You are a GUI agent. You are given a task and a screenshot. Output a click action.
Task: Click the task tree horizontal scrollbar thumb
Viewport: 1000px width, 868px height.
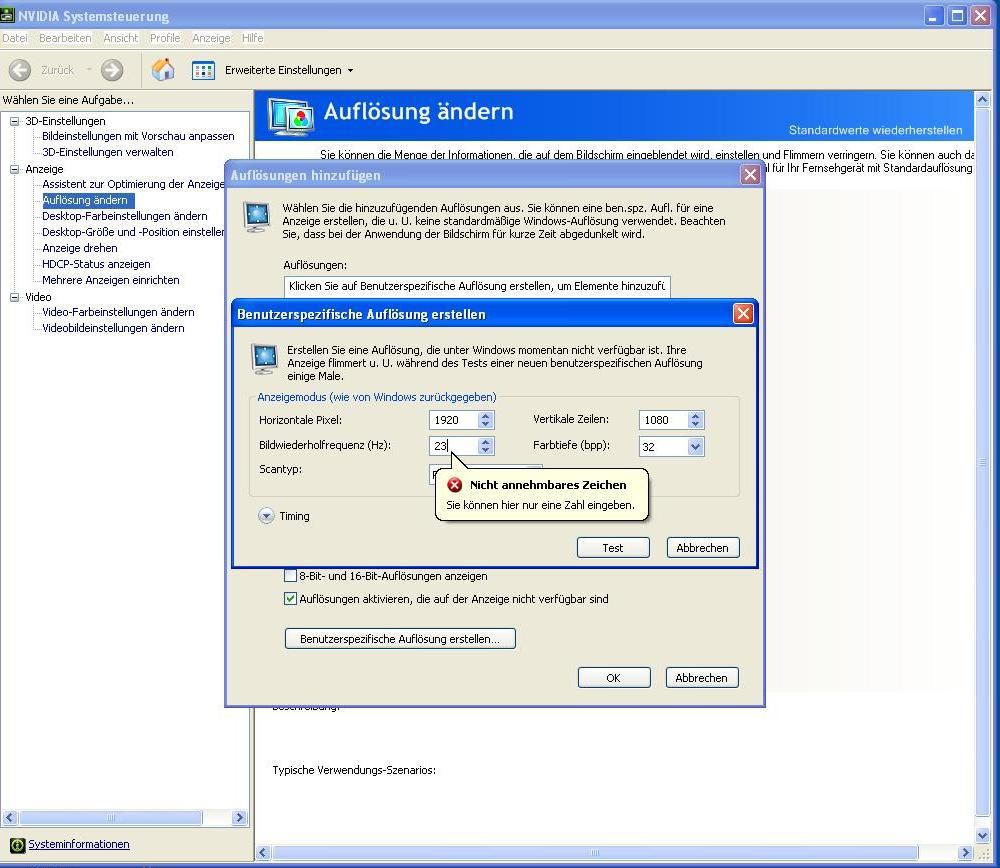point(111,818)
